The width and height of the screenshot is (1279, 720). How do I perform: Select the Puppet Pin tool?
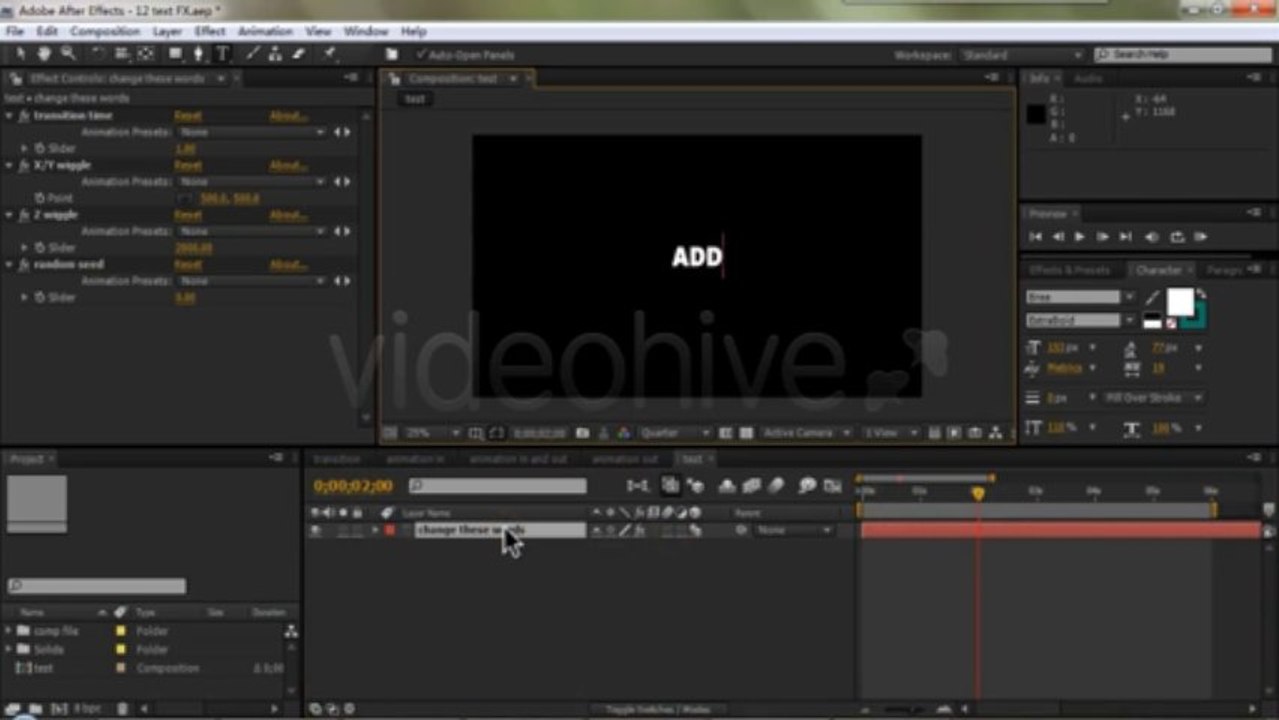pos(329,54)
